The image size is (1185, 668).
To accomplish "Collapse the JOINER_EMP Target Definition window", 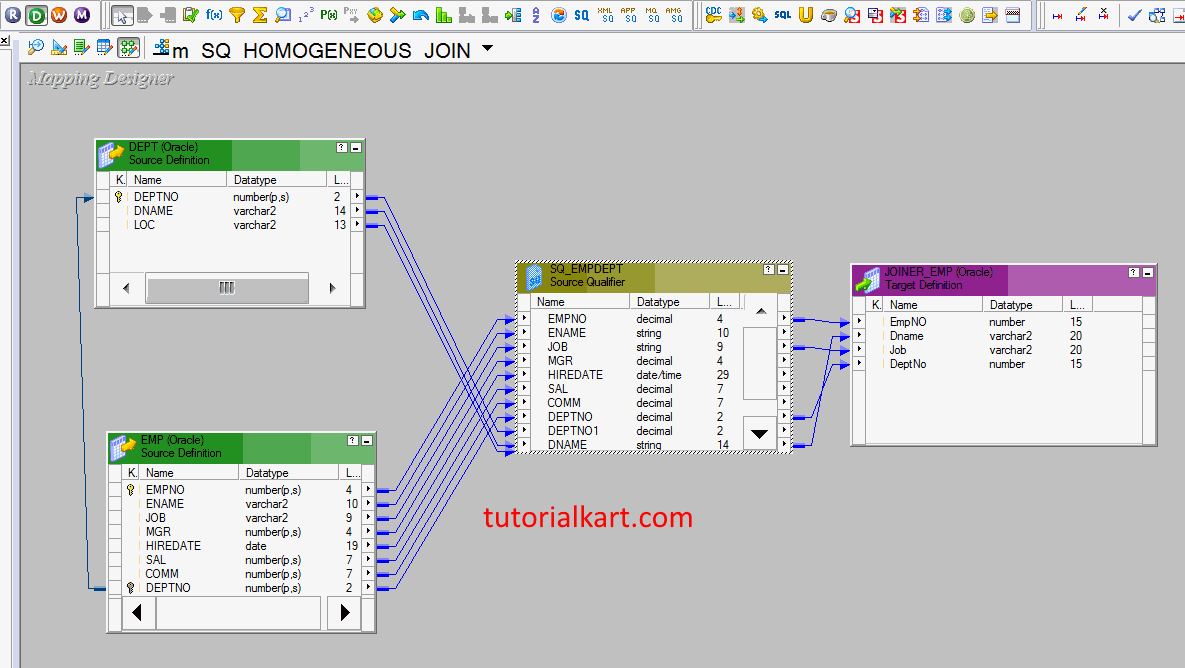I will [1146, 270].
